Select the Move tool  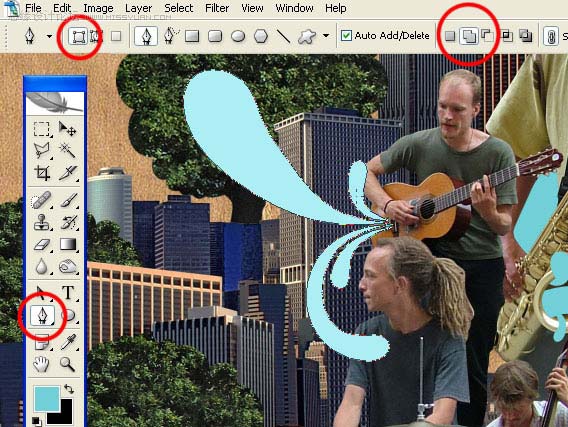pyautogui.click(x=67, y=129)
